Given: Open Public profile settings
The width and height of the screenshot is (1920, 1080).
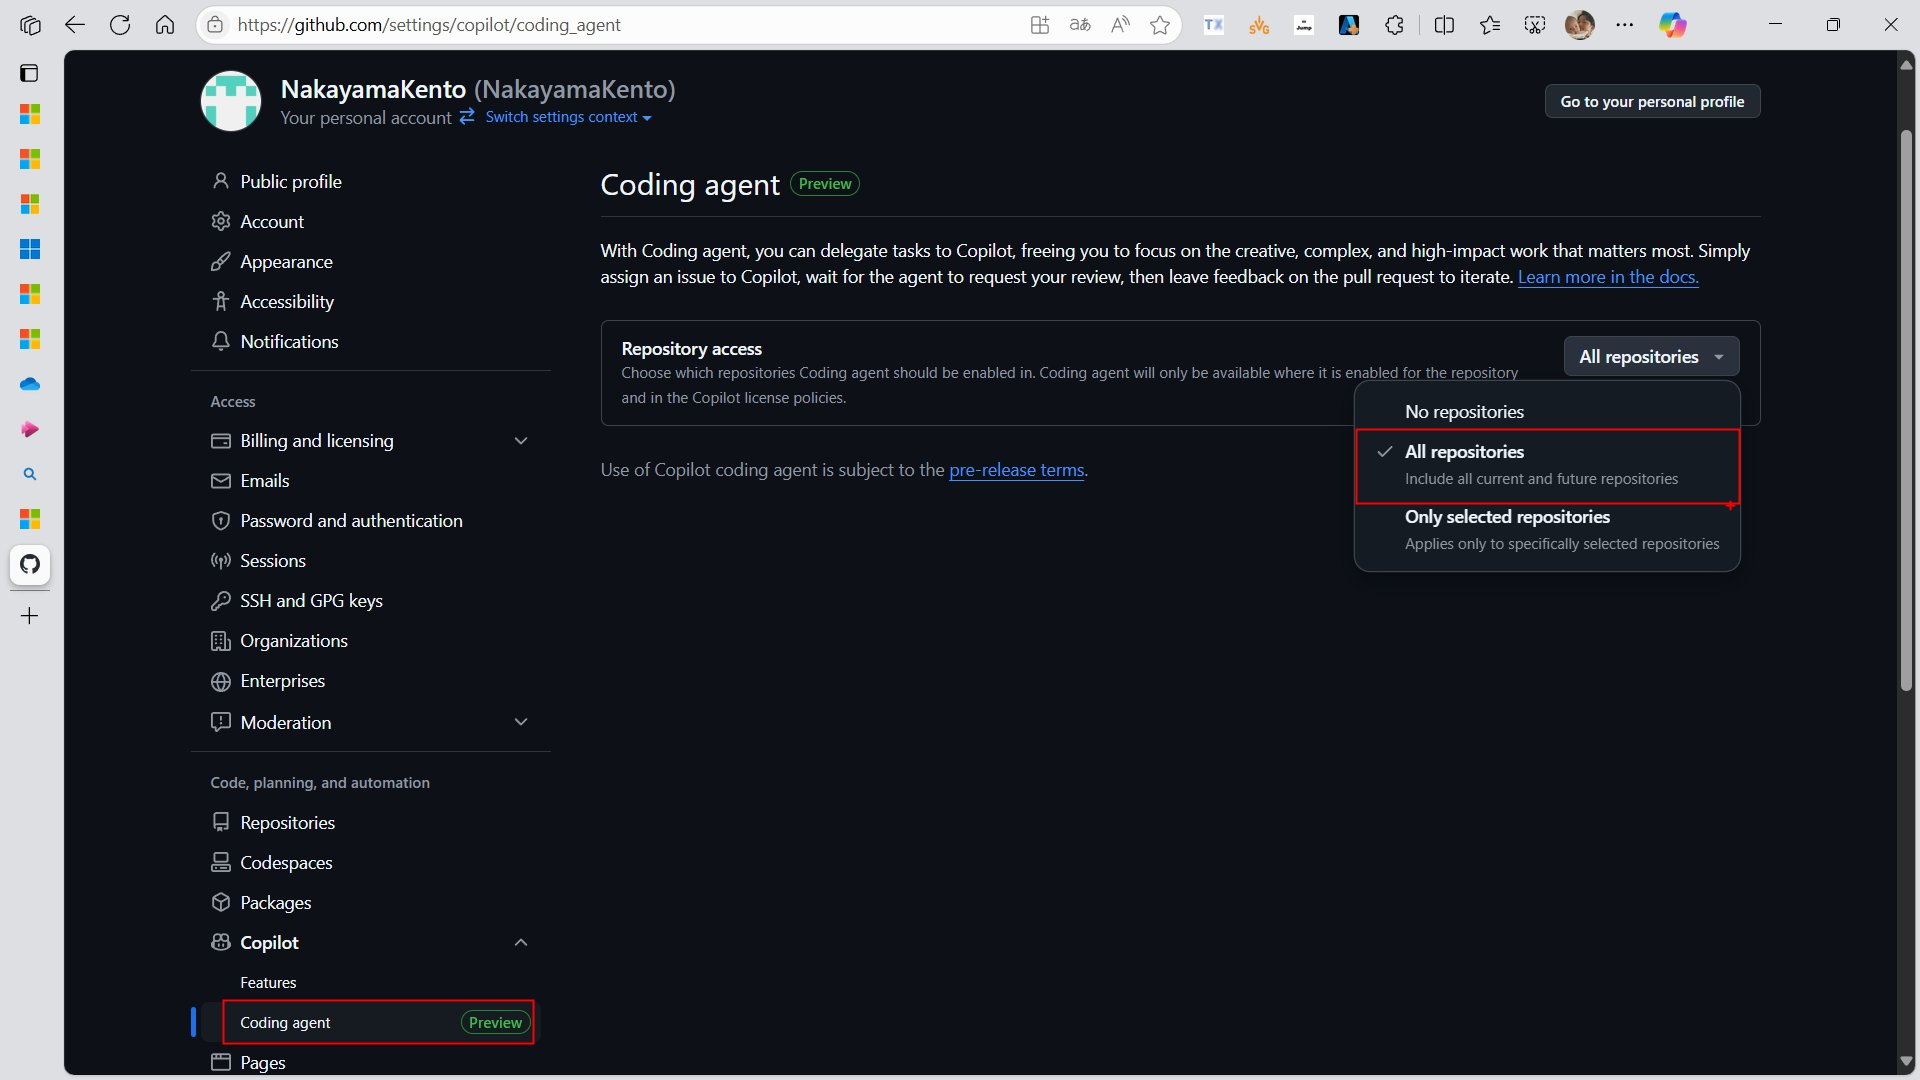Looking at the screenshot, I should (291, 181).
